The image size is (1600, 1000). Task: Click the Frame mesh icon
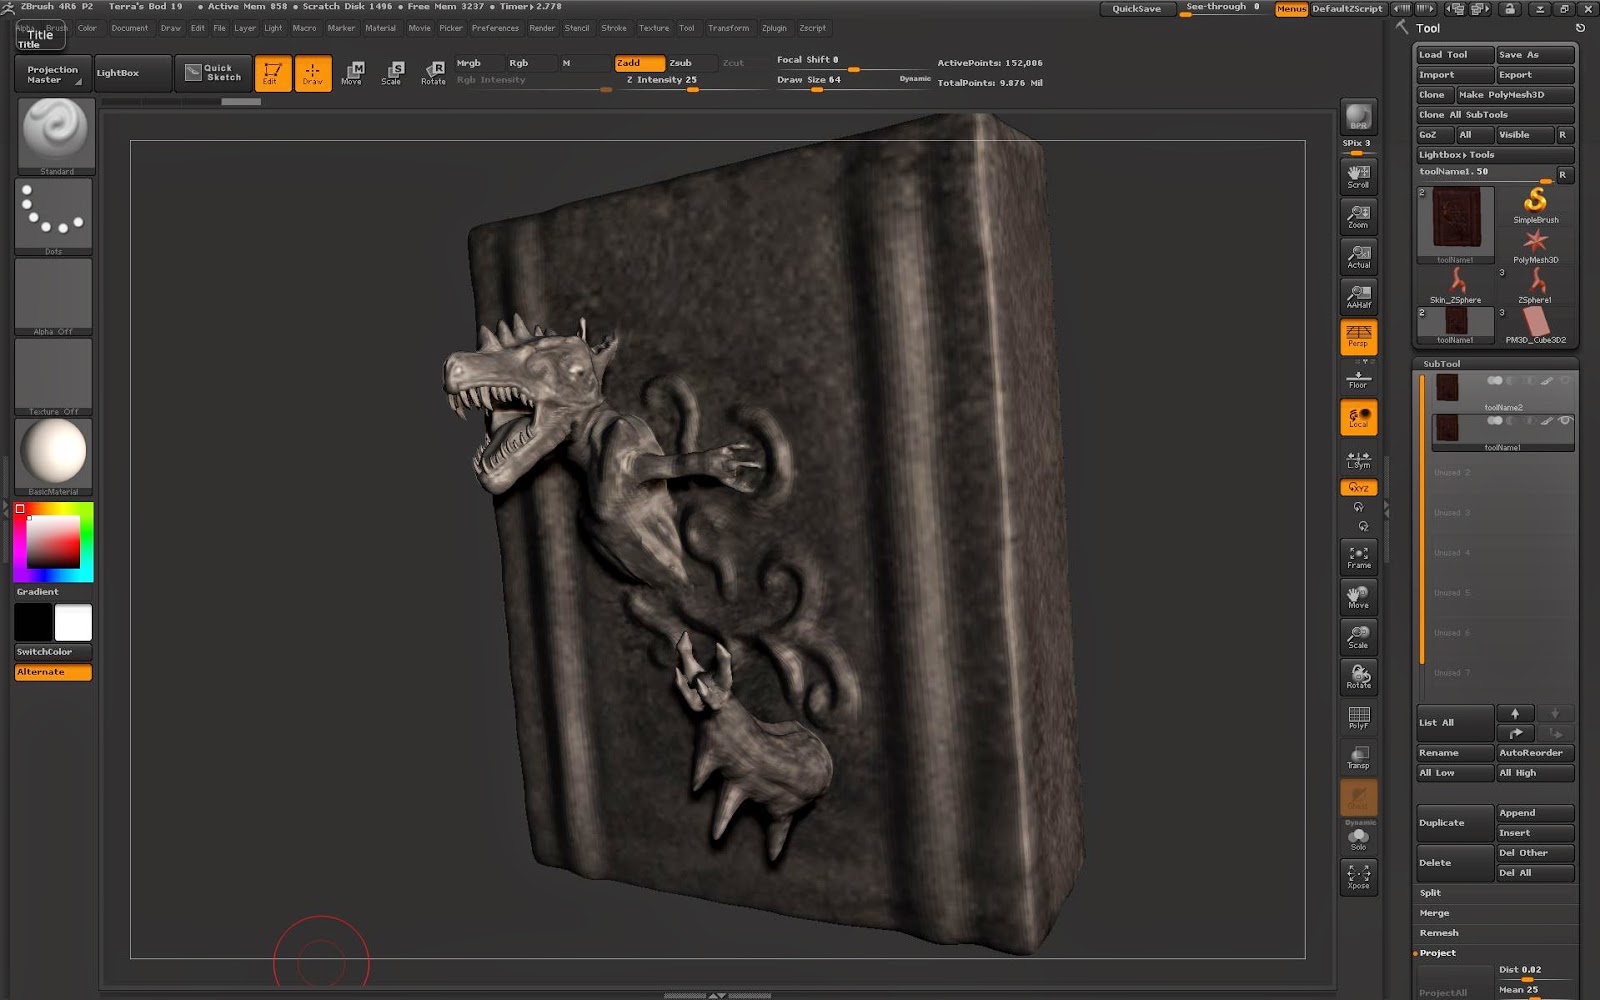tap(1358, 557)
